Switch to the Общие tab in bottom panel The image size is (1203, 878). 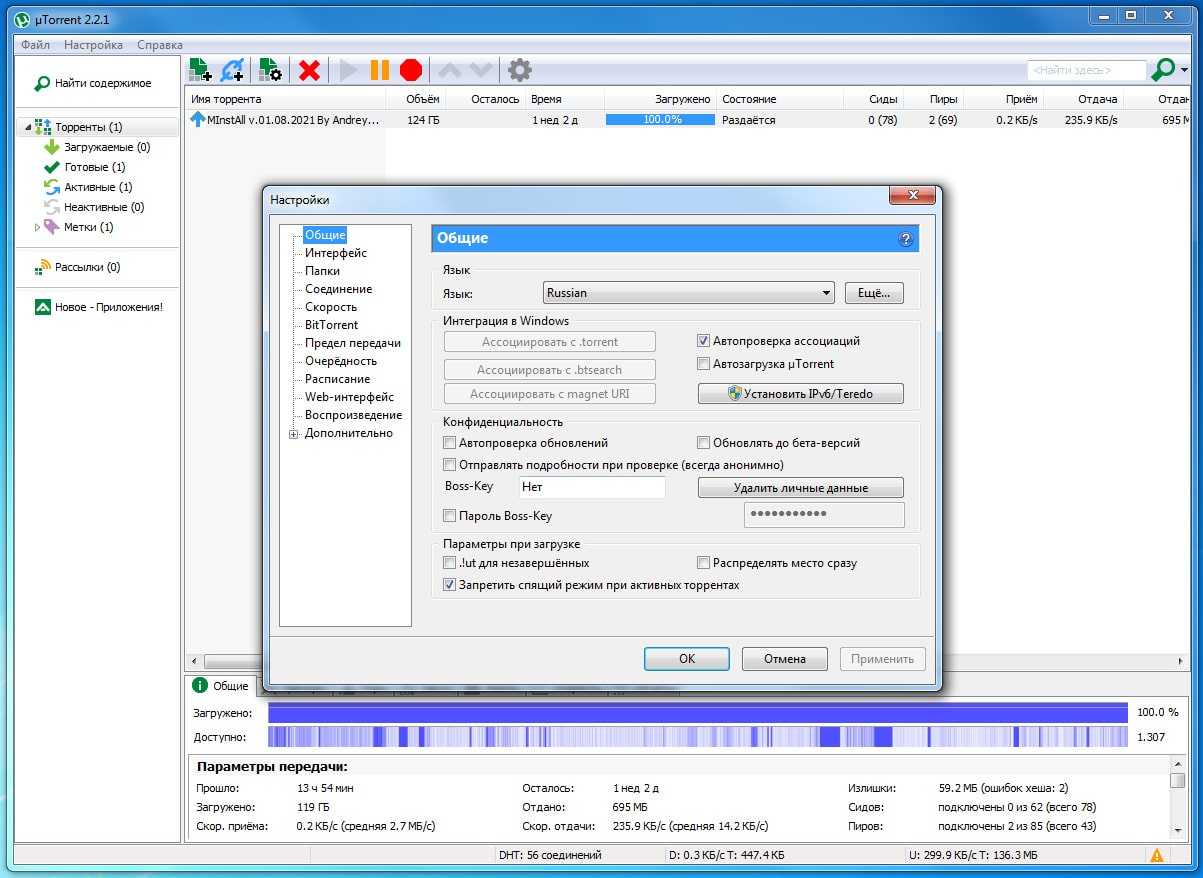click(x=221, y=685)
